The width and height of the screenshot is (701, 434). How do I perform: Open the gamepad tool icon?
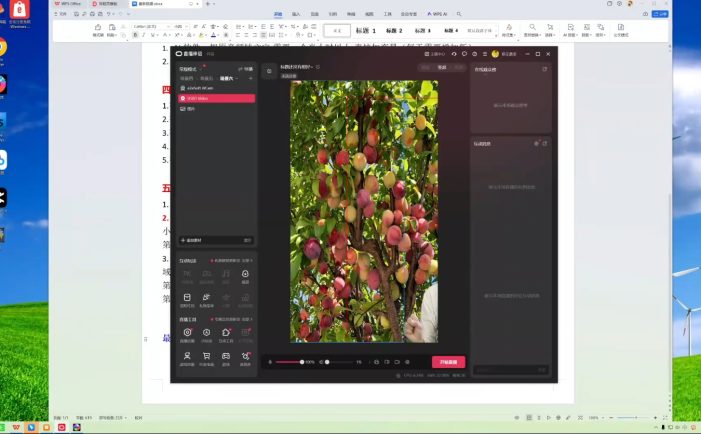point(226,355)
